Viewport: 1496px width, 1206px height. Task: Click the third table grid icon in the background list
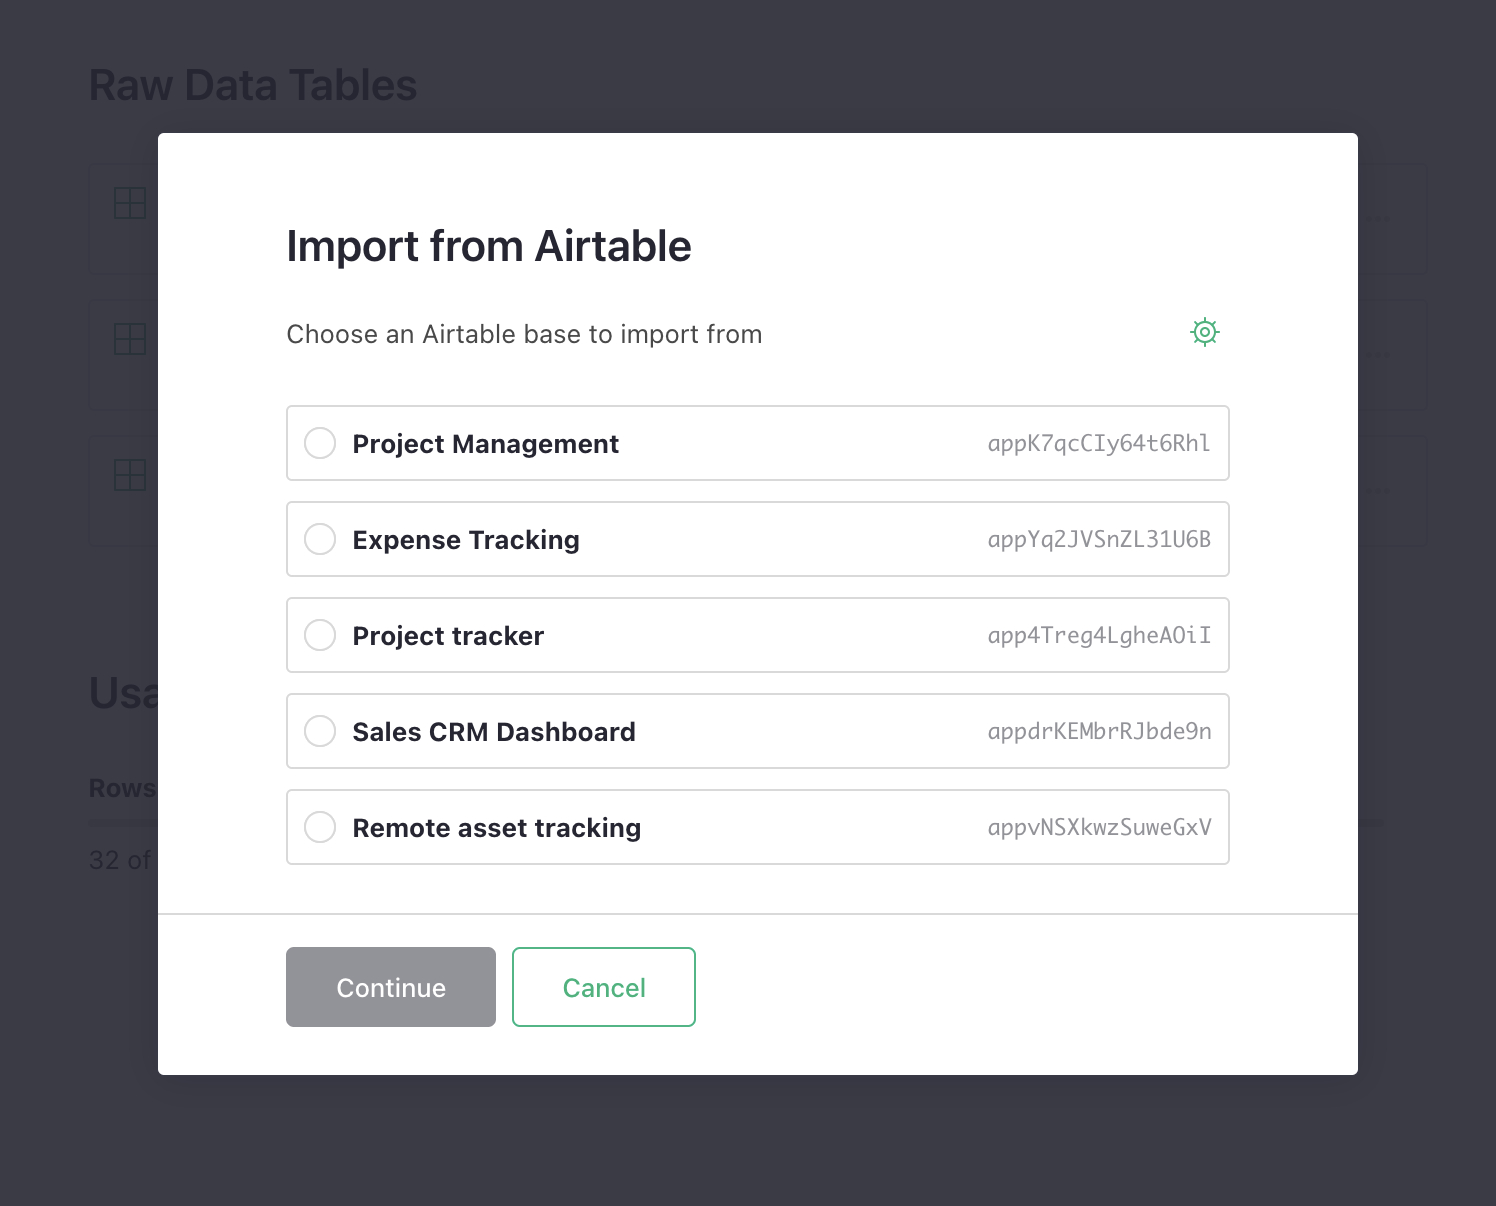129,475
